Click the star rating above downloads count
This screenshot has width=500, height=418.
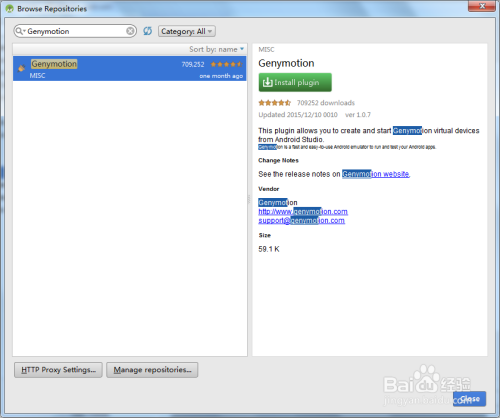(x=274, y=103)
